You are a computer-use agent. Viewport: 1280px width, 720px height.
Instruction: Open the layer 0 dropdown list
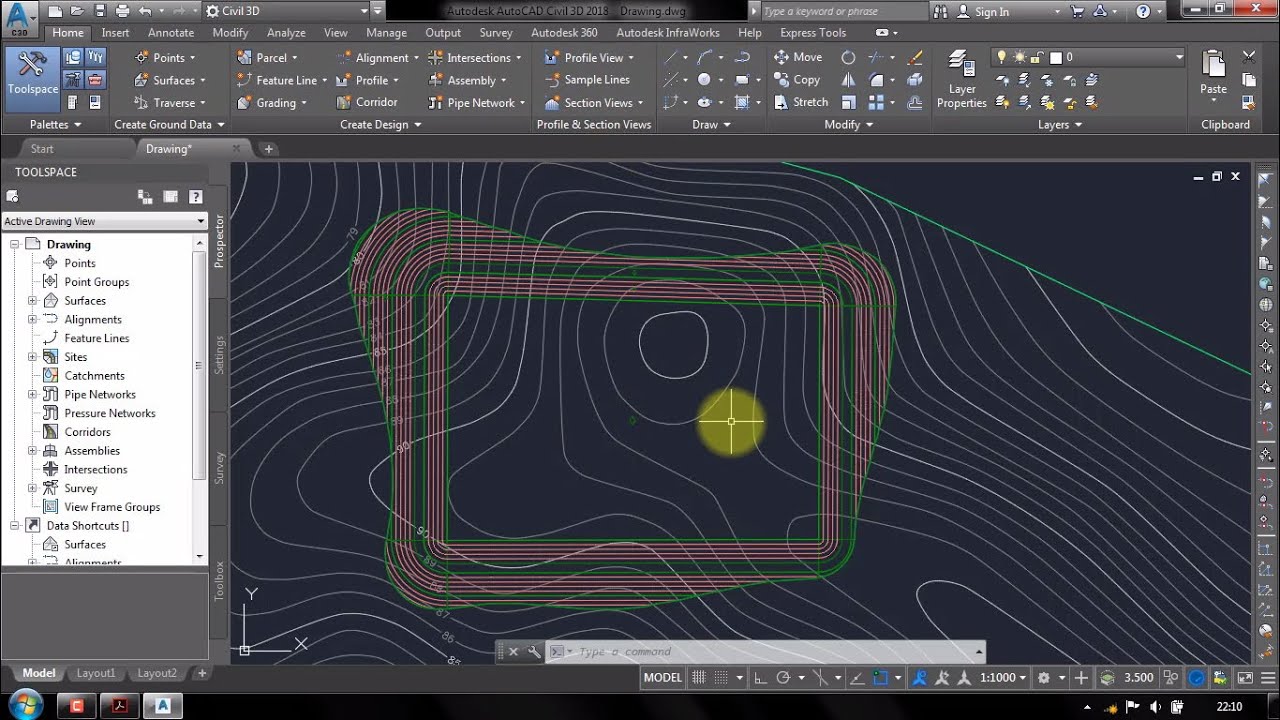click(x=1180, y=58)
